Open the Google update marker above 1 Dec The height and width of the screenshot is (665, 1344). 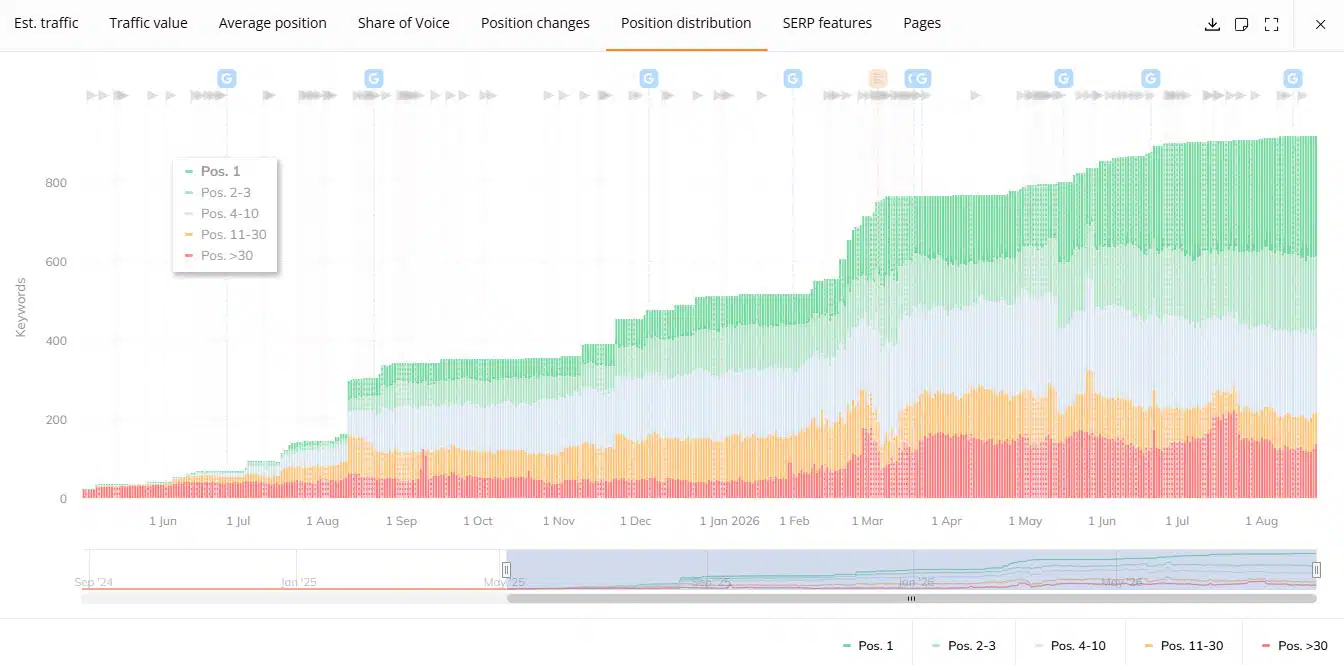pyautogui.click(x=649, y=78)
